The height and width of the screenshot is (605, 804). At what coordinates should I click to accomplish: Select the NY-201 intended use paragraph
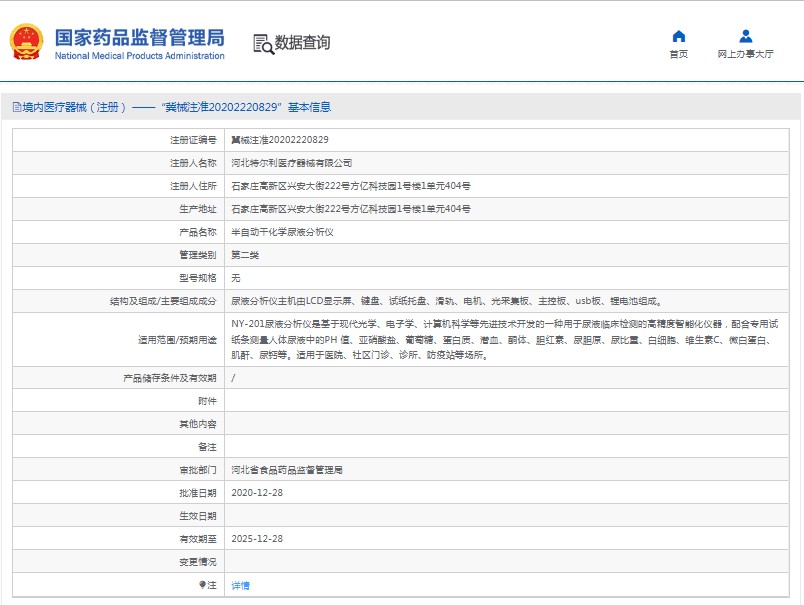(505, 339)
